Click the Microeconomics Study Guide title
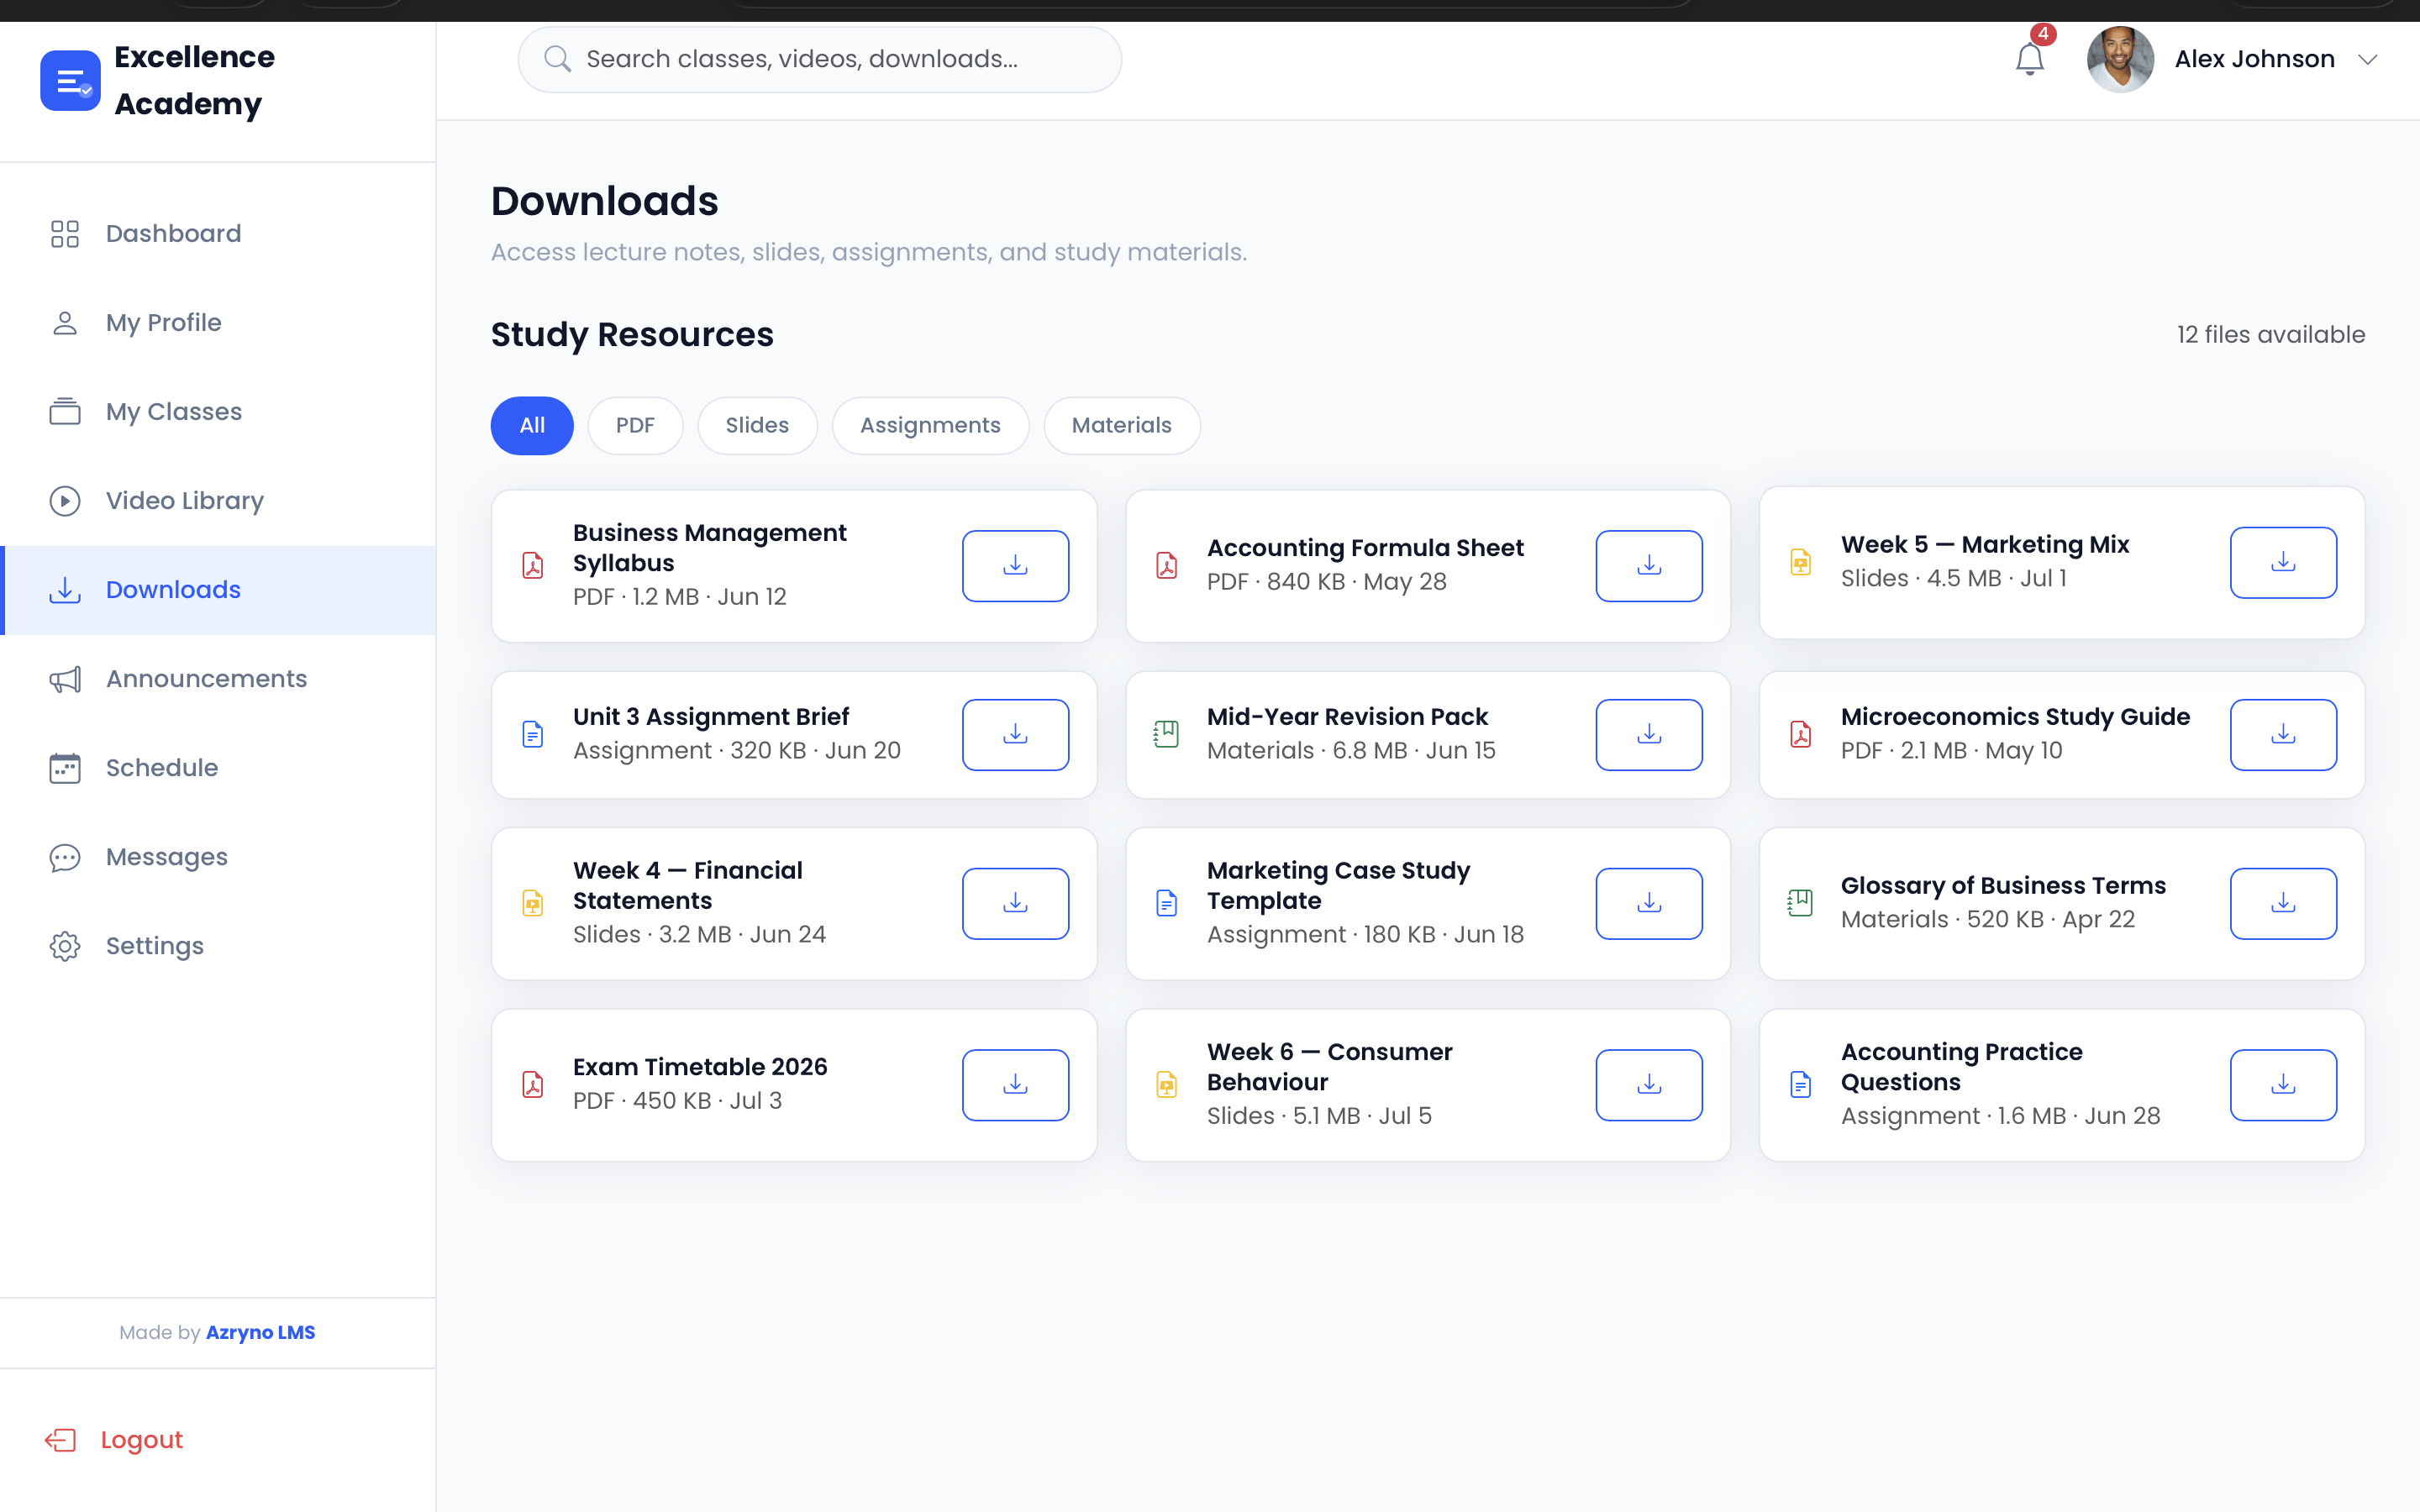The height and width of the screenshot is (1512, 2420). point(2015,717)
